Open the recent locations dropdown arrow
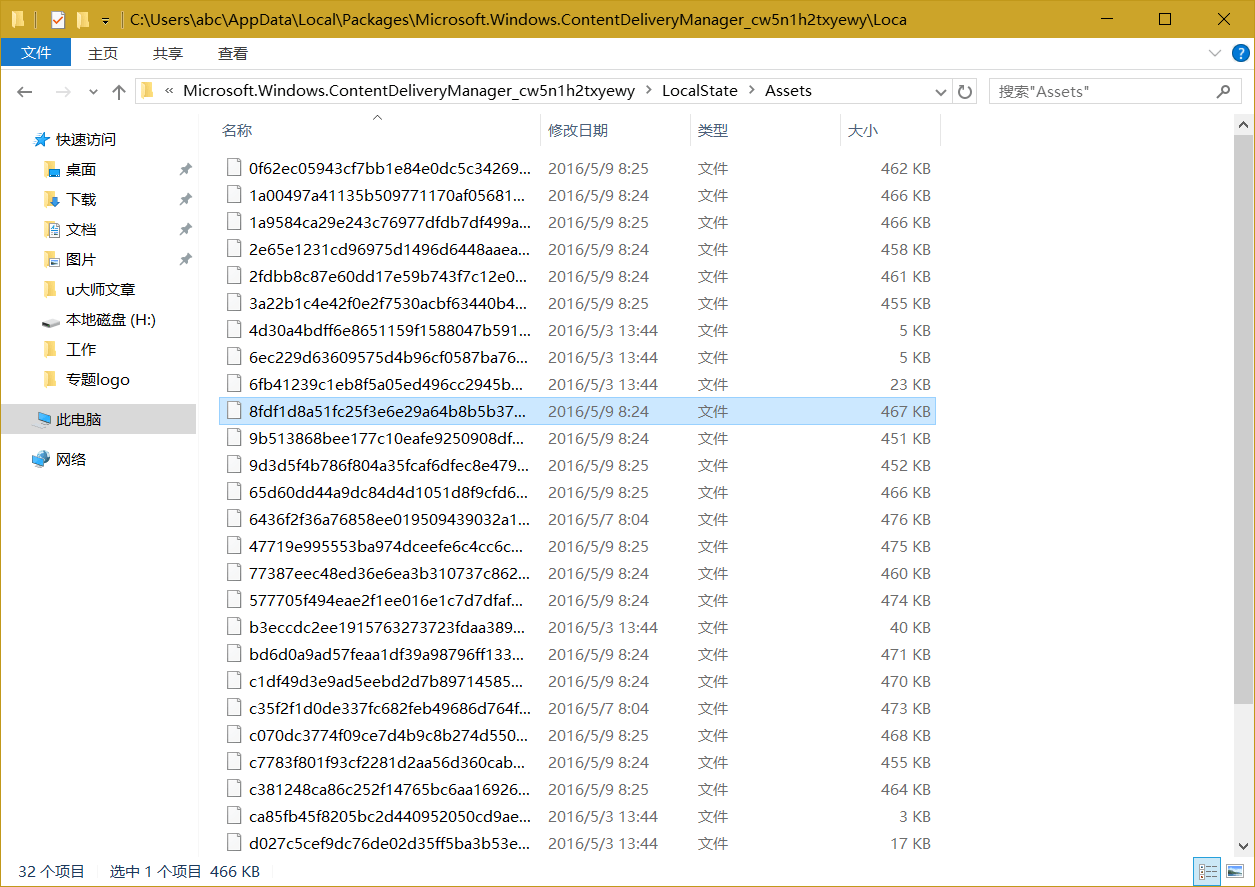Screen dimensions: 1255x887 pyautogui.click(x=93, y=92)
